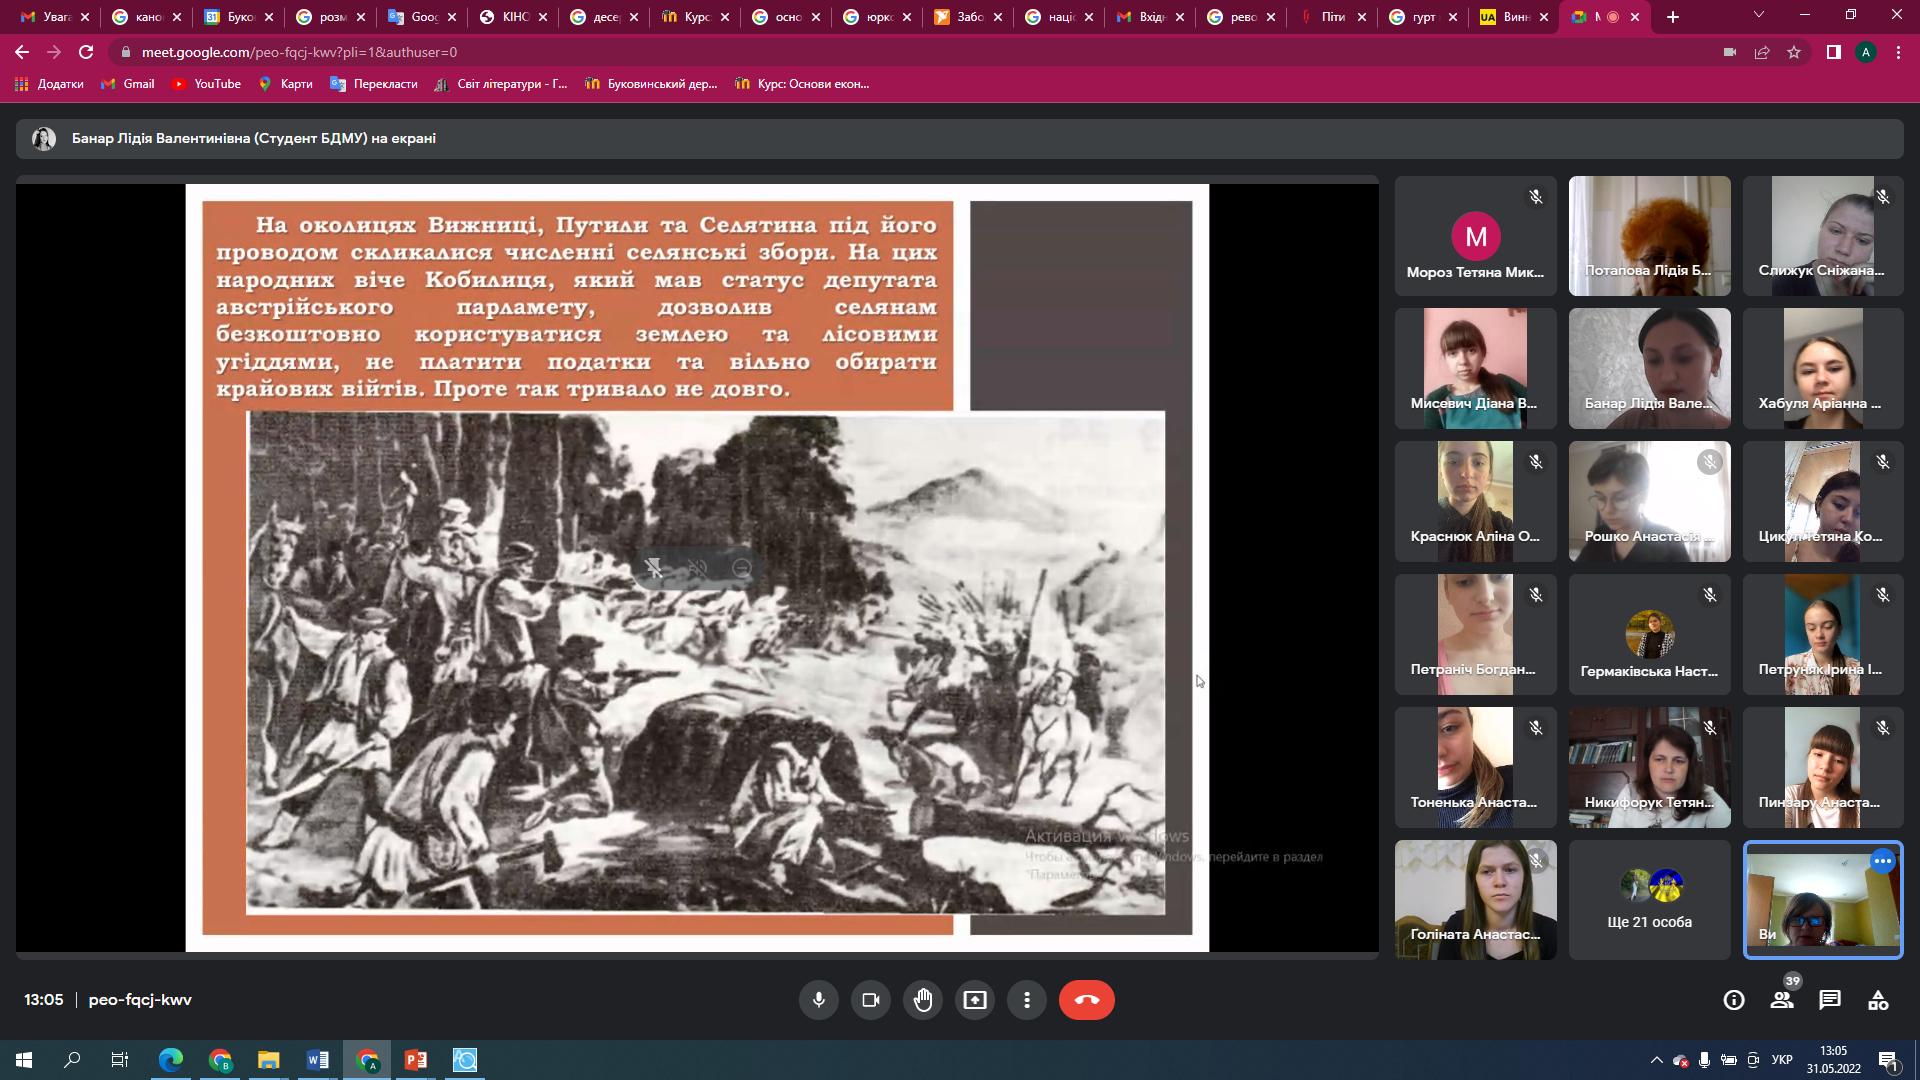Open the Карти bookmark
This screenshot has height=1080, width=1920.
(286, 84)
